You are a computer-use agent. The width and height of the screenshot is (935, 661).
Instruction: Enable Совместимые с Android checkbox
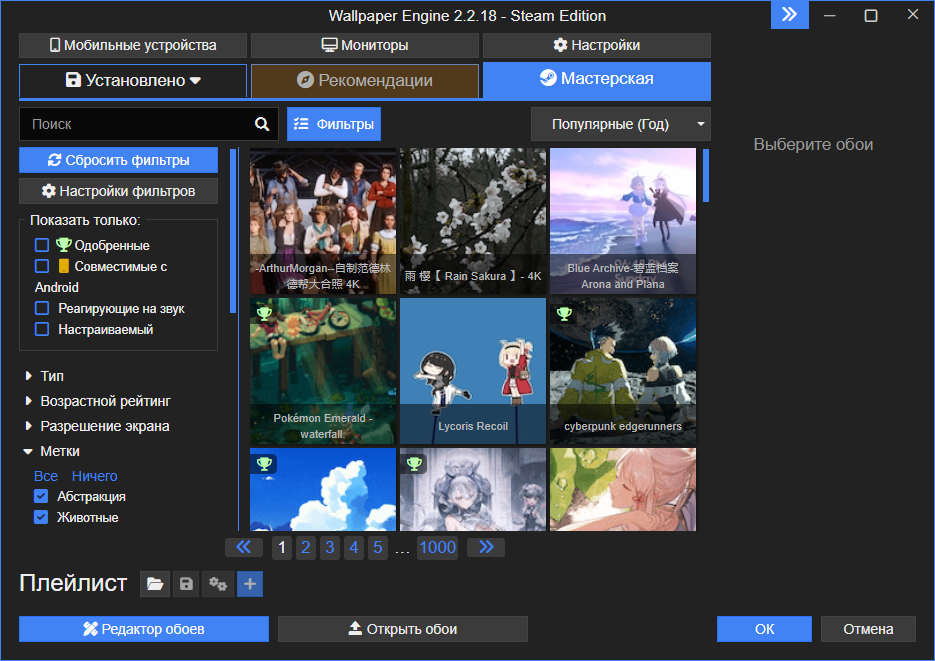click(x=42, y=266)
